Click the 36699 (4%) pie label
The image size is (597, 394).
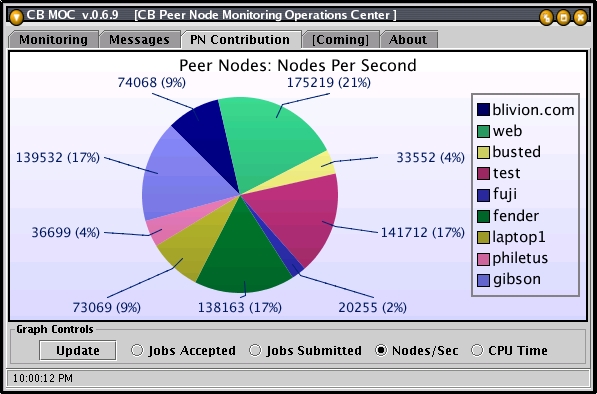coord(65,232)
